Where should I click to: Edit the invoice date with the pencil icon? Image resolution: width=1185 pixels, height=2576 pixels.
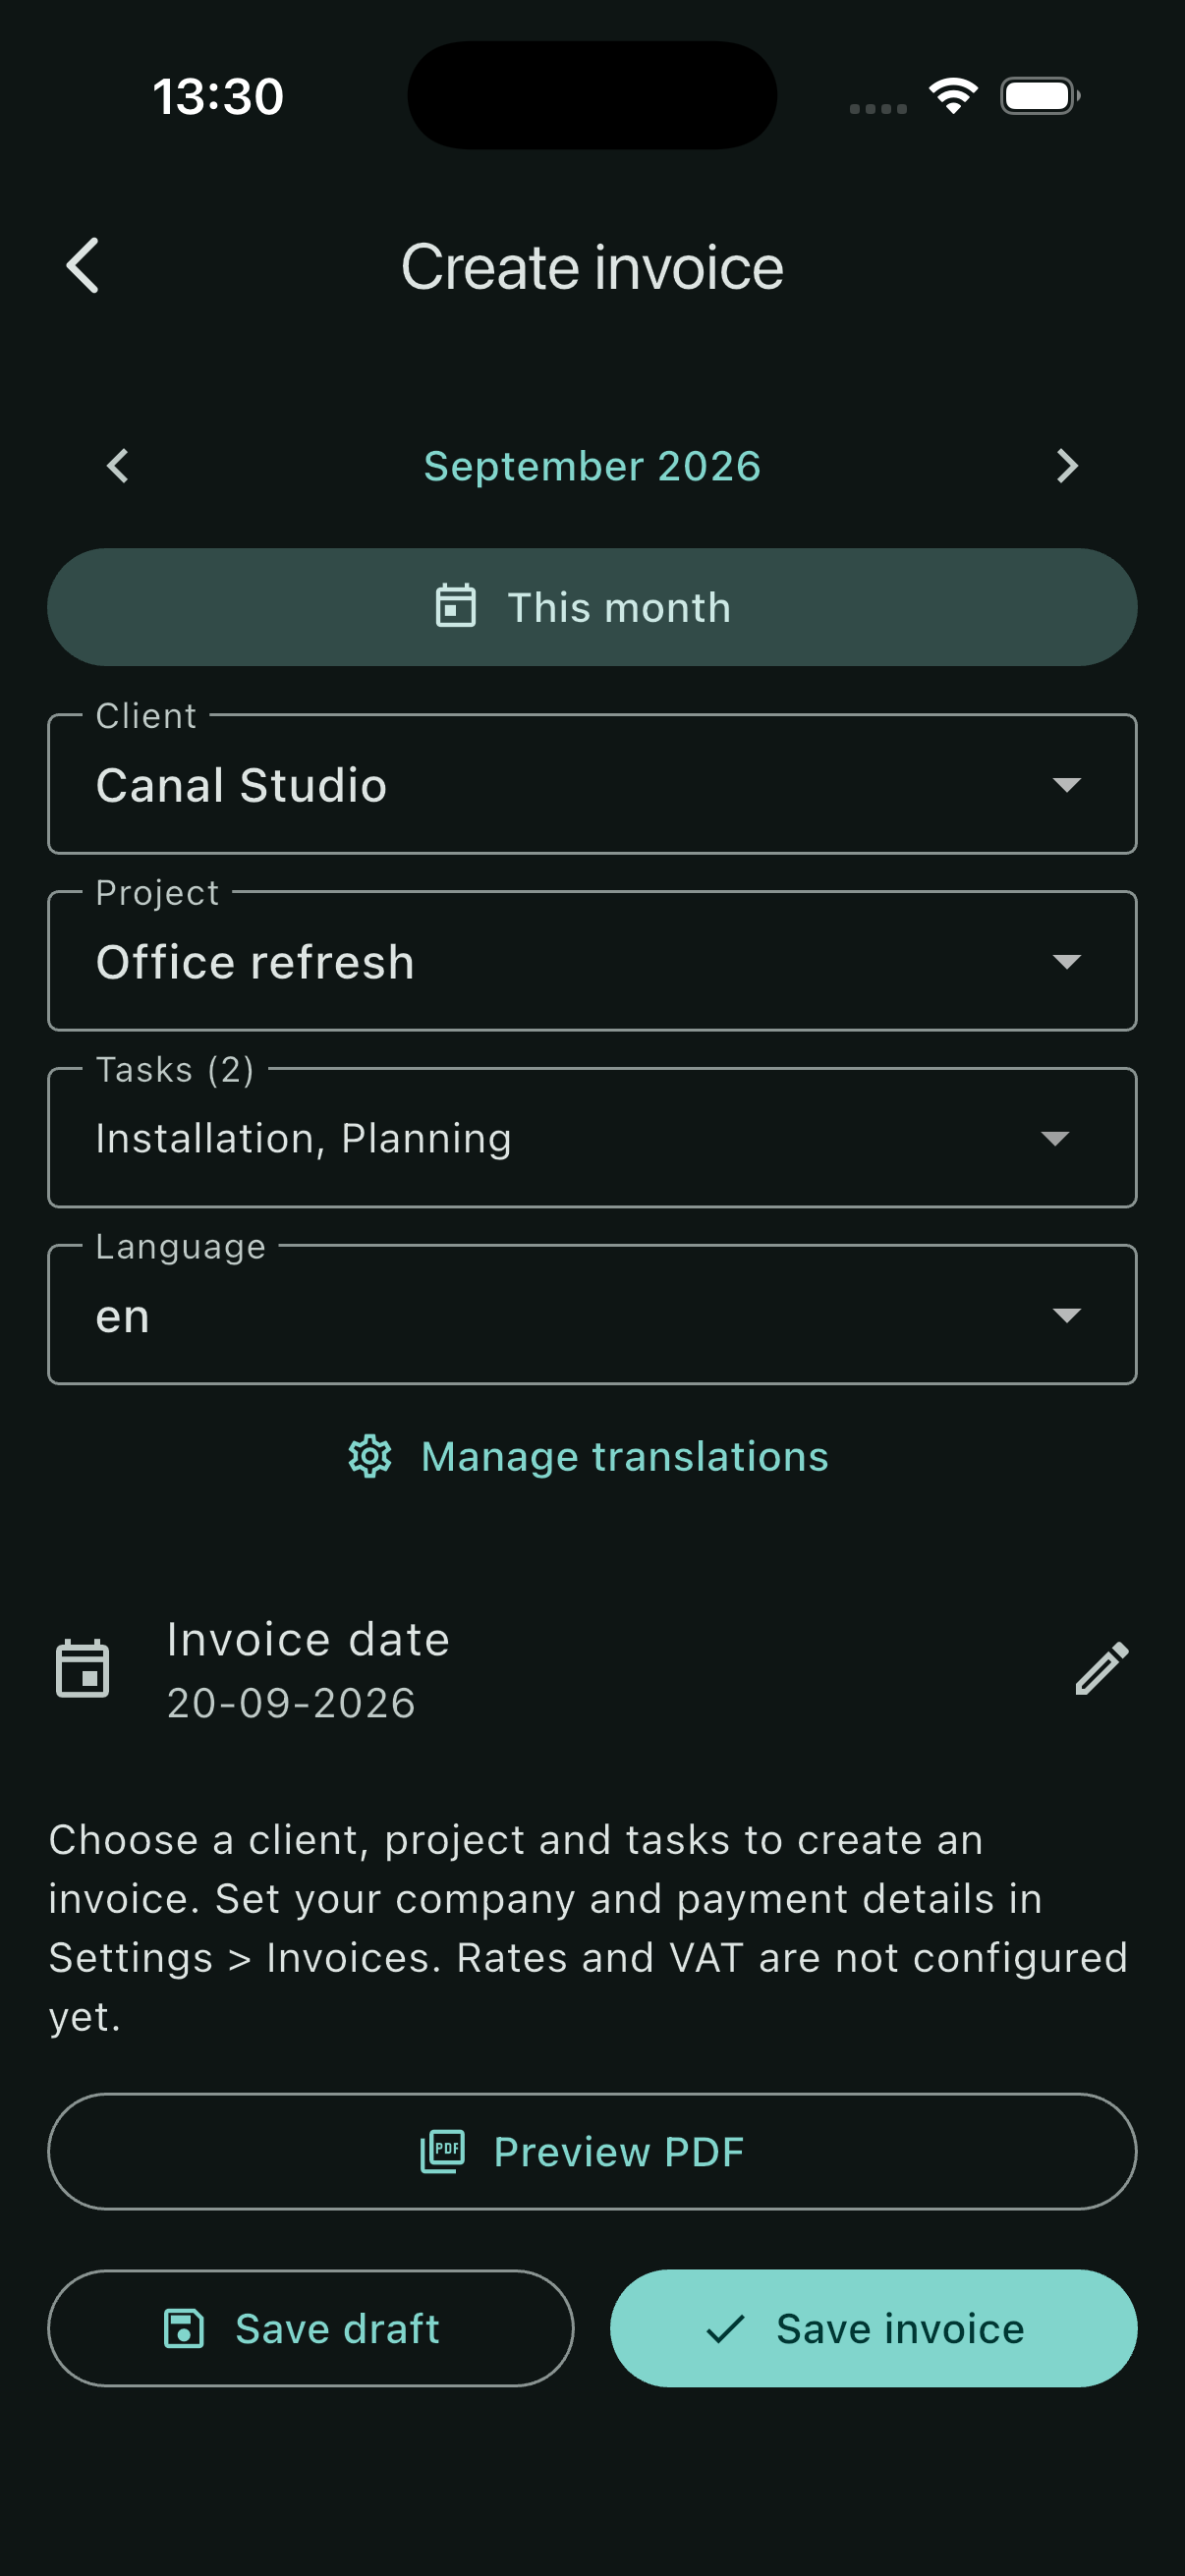tap(1102, 1669)
